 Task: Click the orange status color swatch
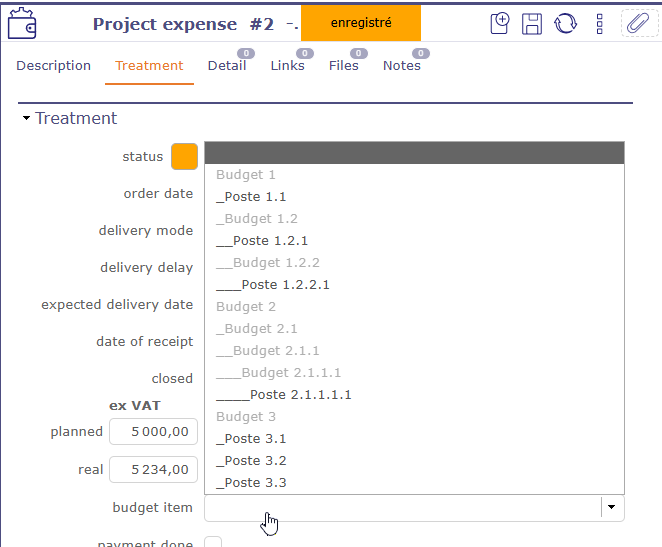tap(184, 157)
